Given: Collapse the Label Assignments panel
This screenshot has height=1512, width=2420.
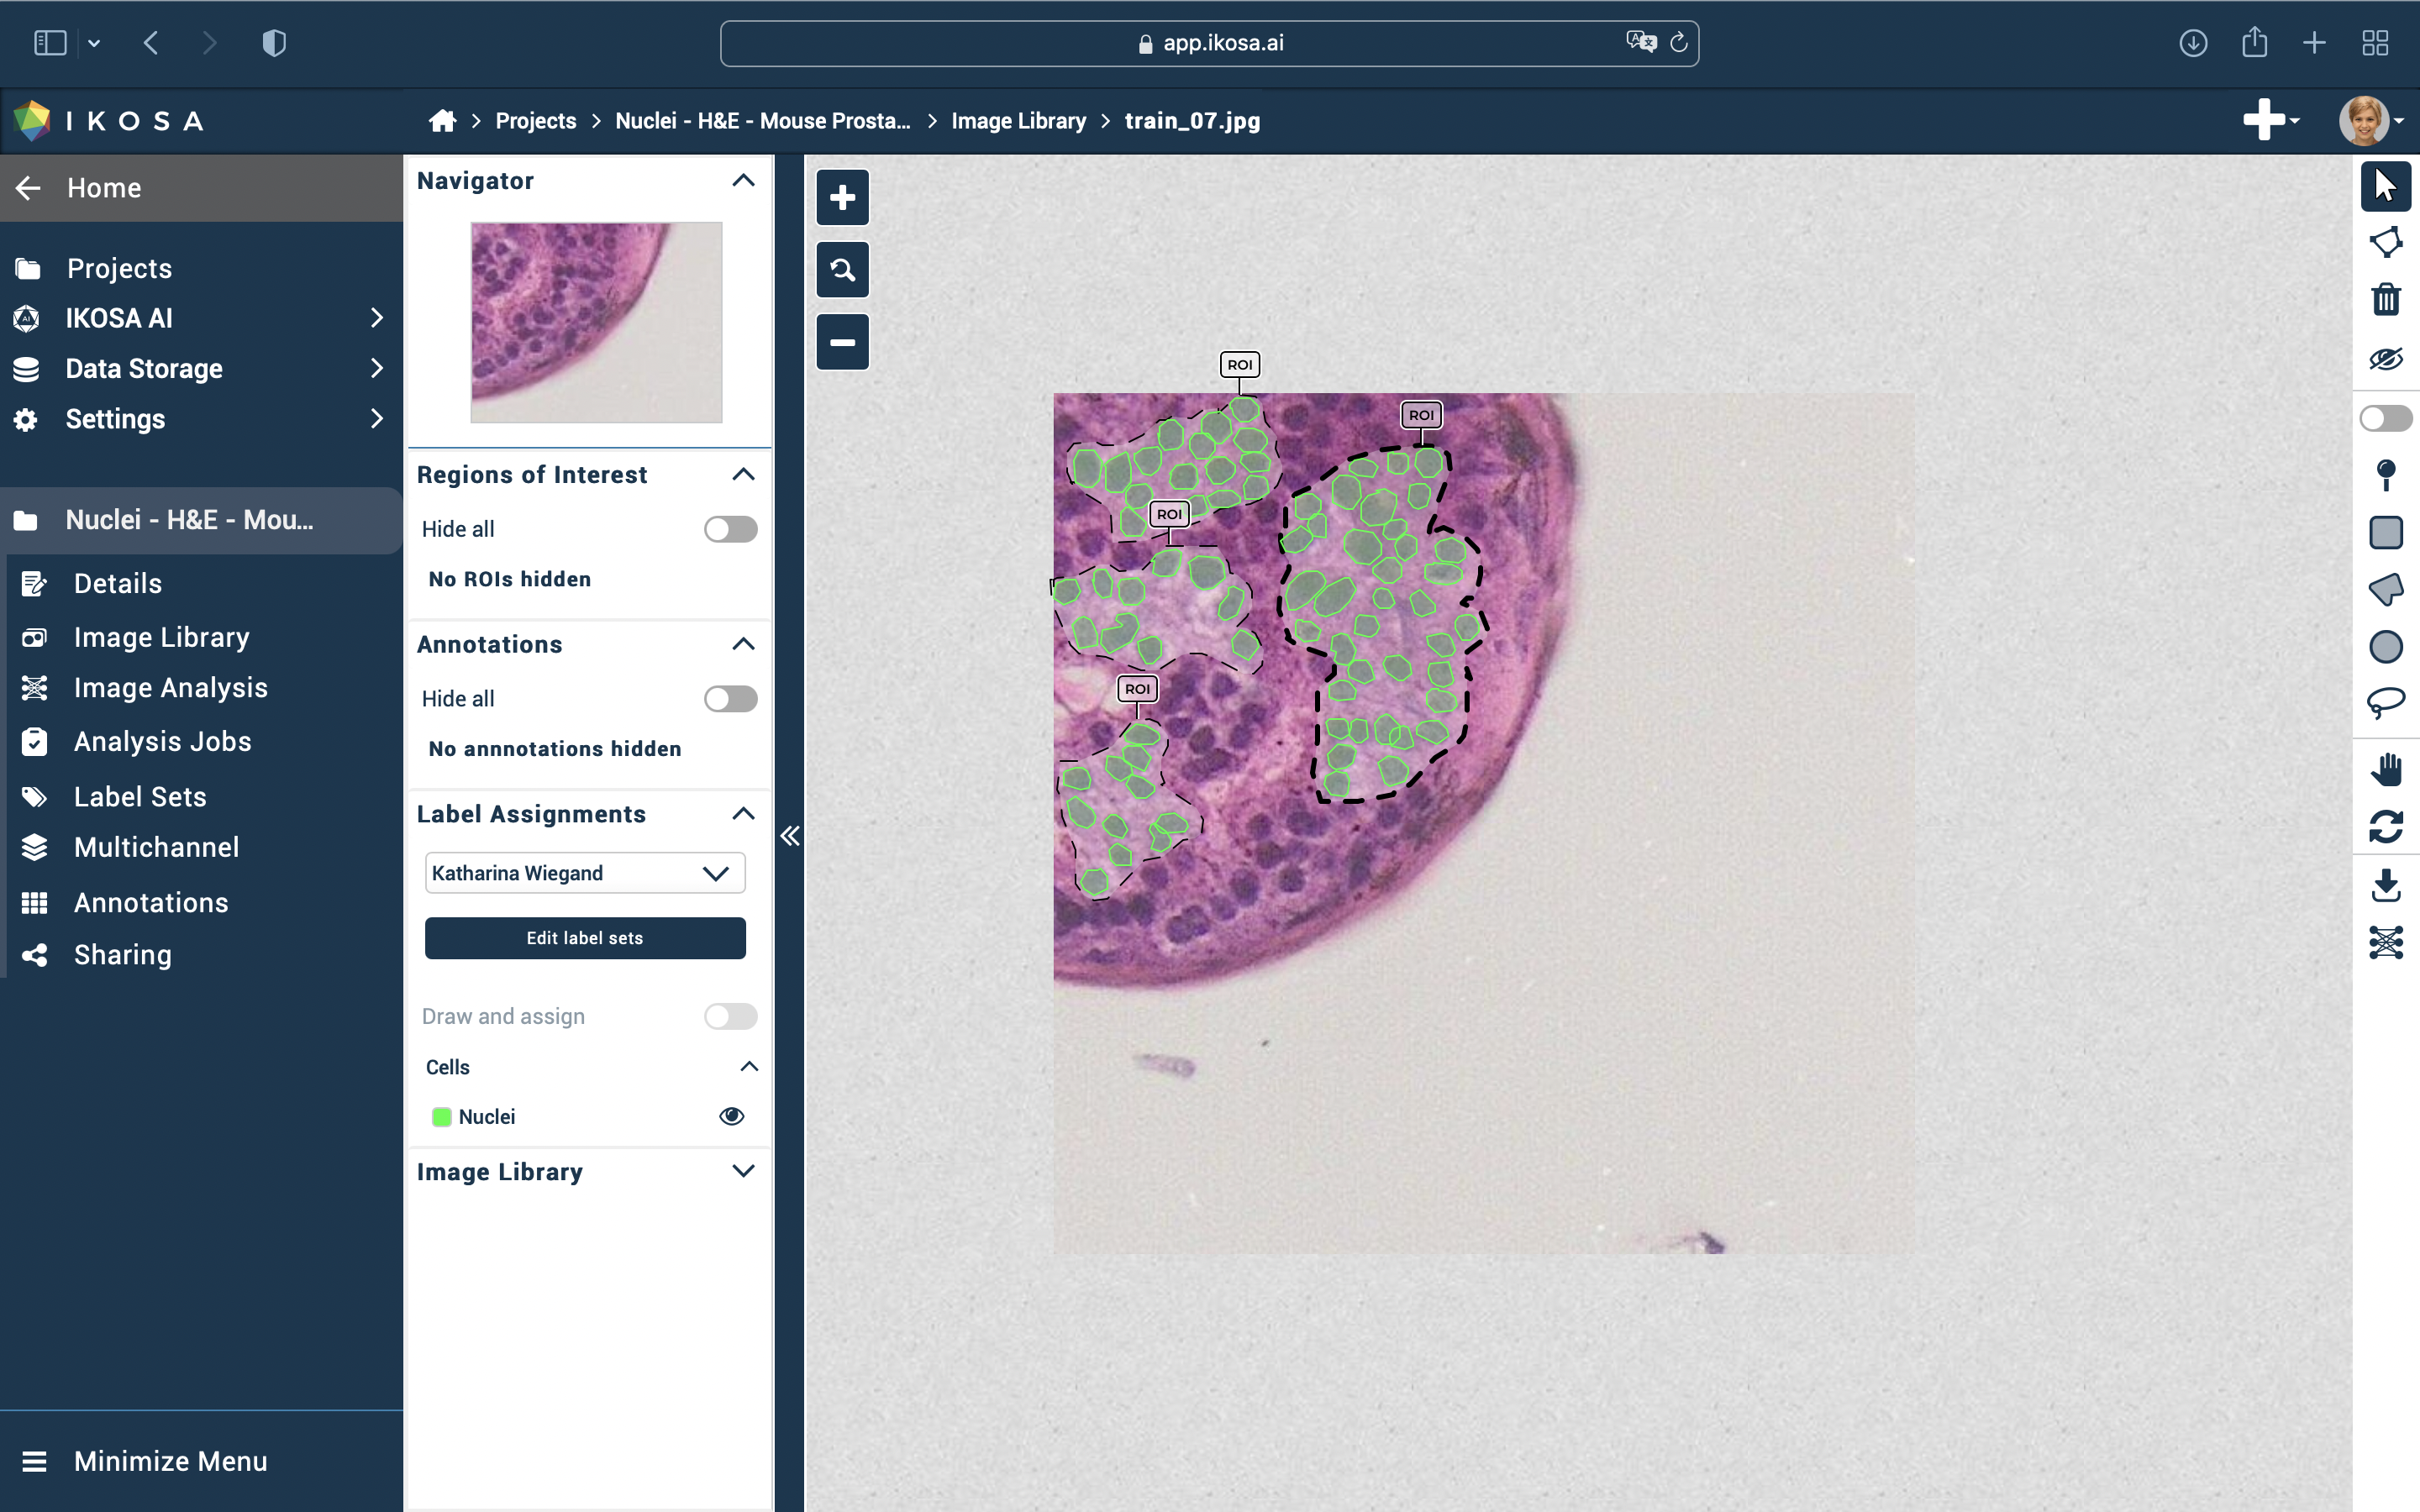Looking at the screenshot, I should point(743,814).
